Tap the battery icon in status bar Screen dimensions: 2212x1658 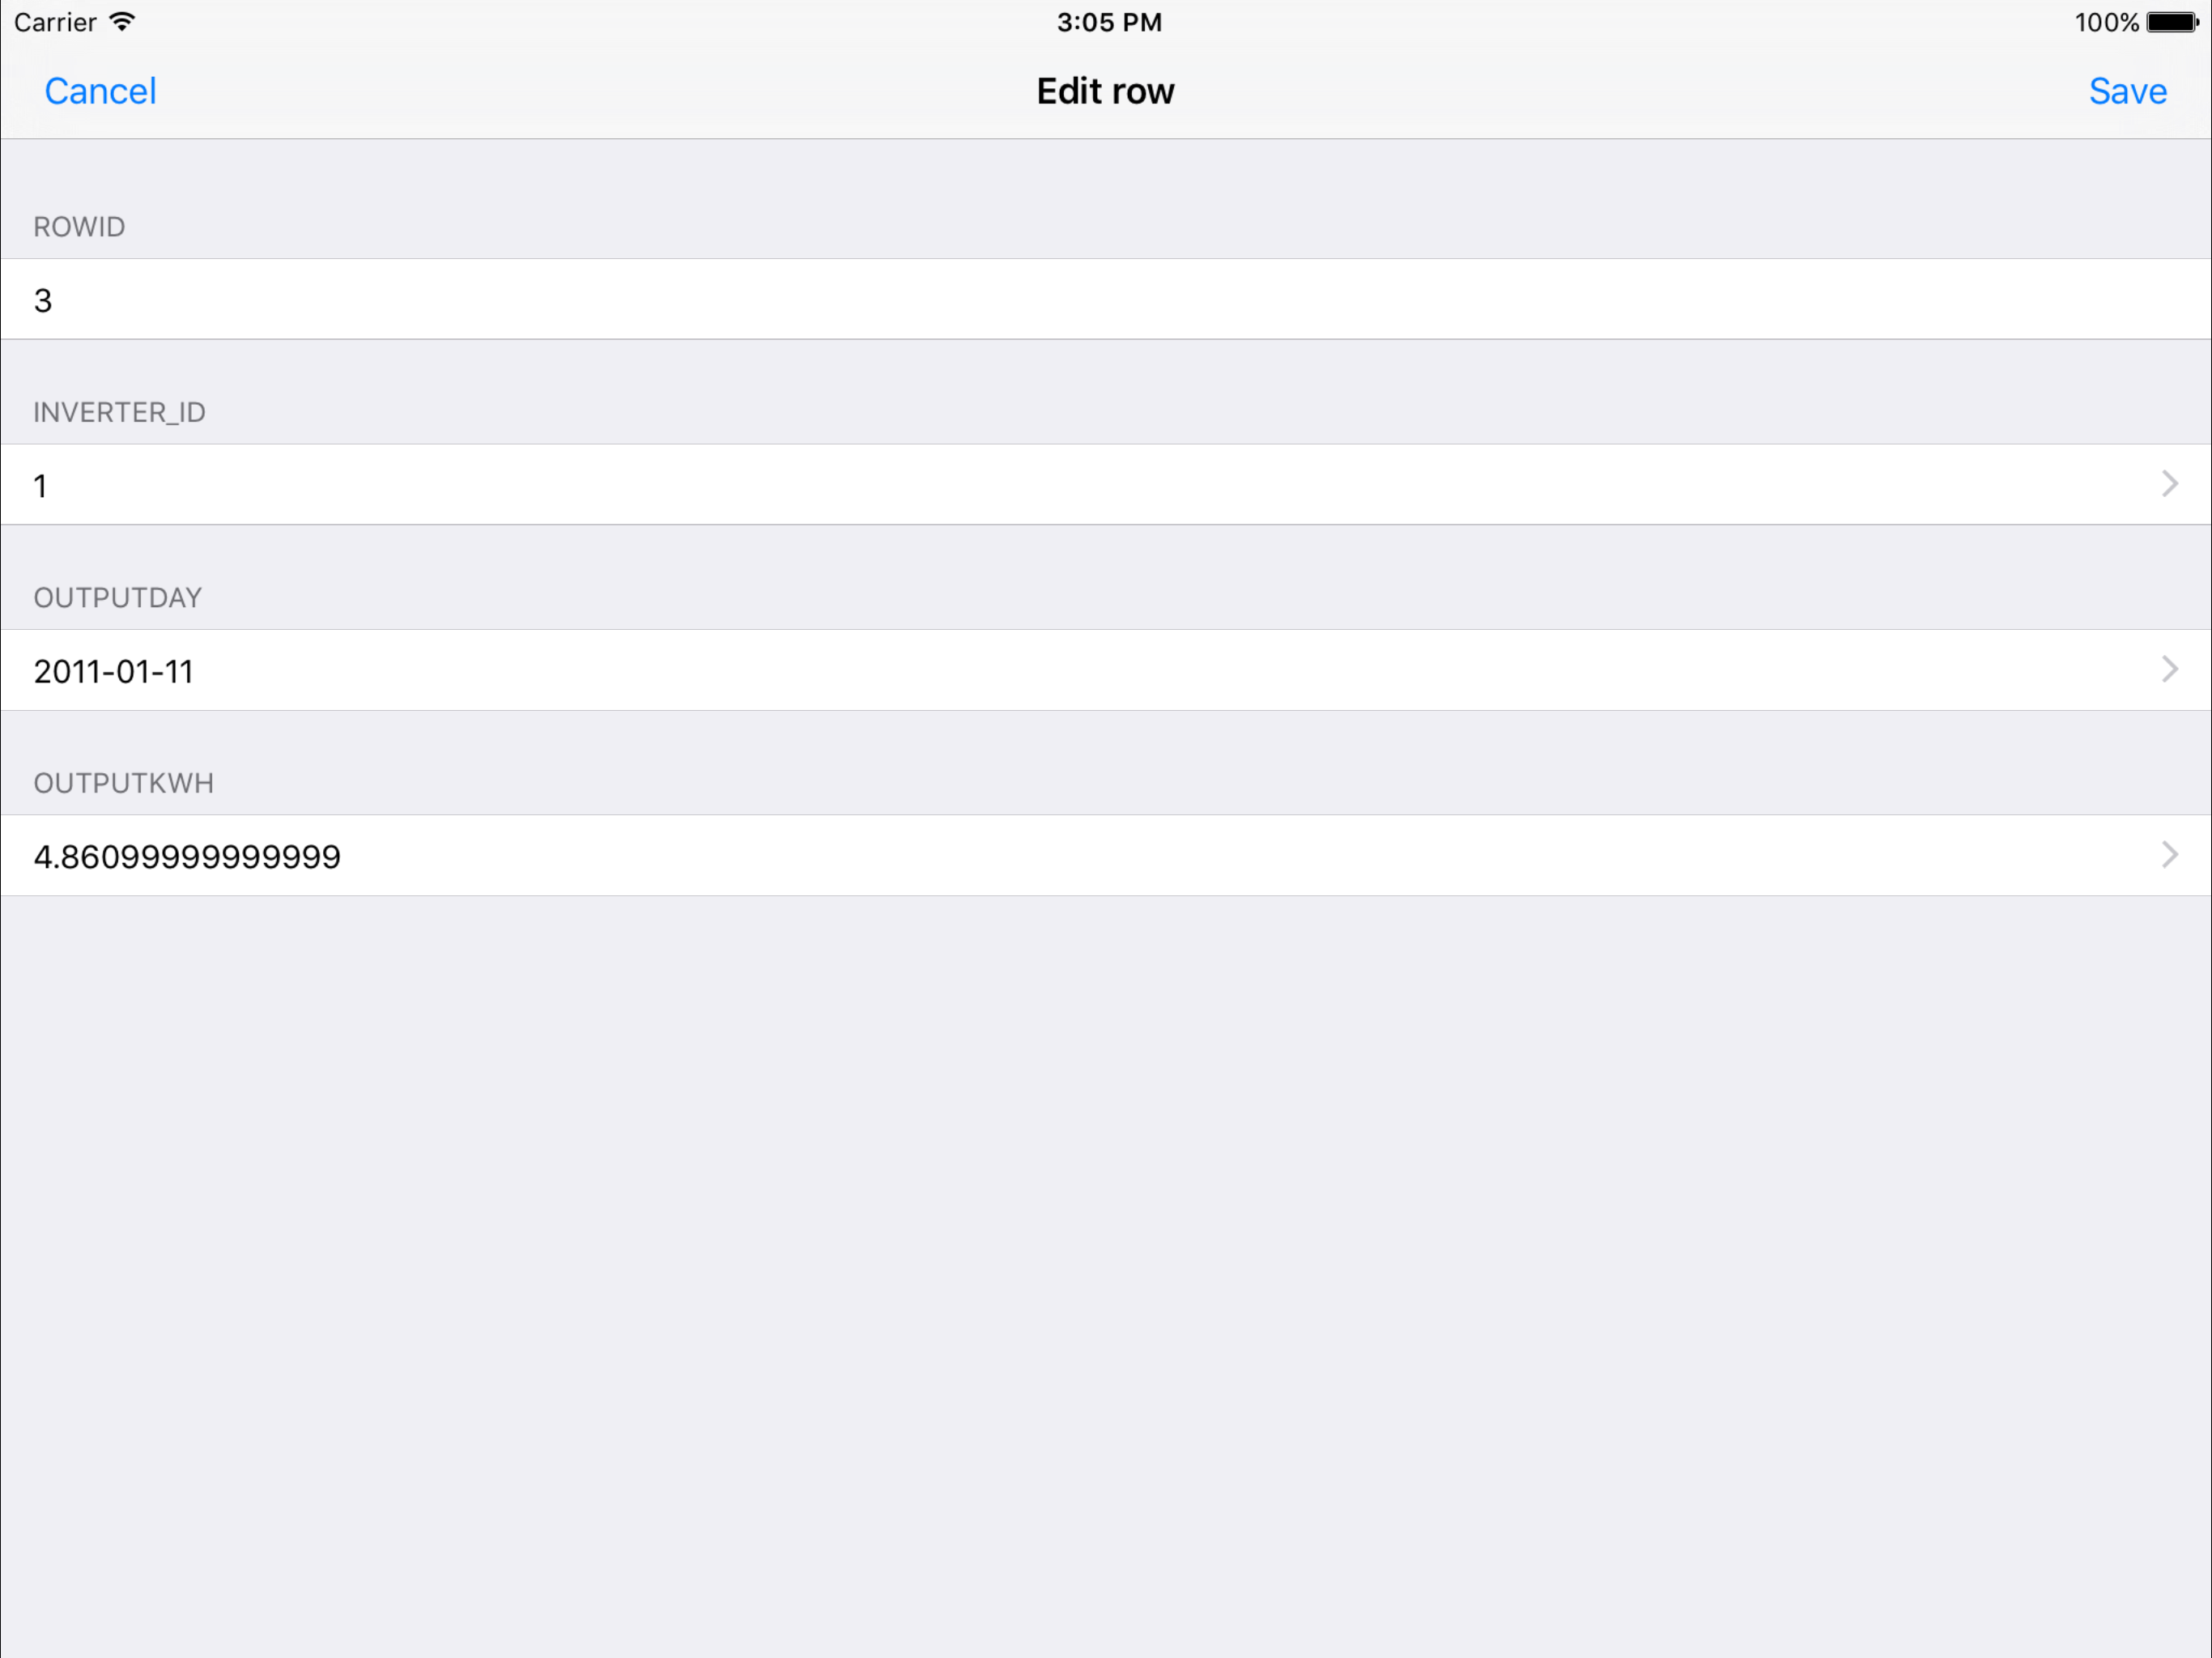[2173, 22]
